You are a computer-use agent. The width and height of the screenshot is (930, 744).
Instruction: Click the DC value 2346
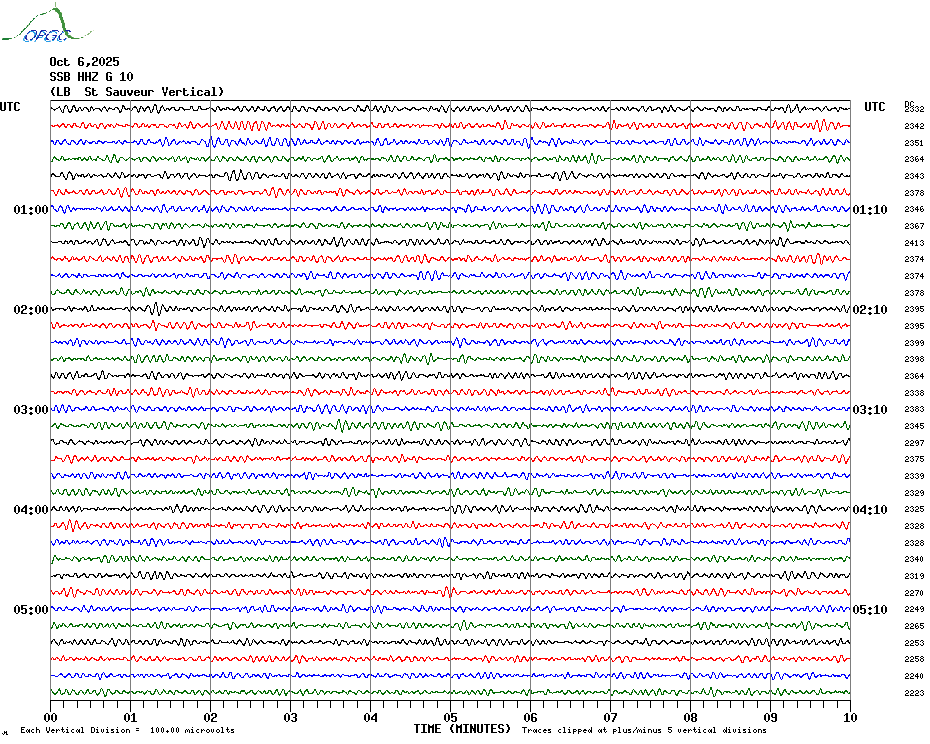point(914,209)
